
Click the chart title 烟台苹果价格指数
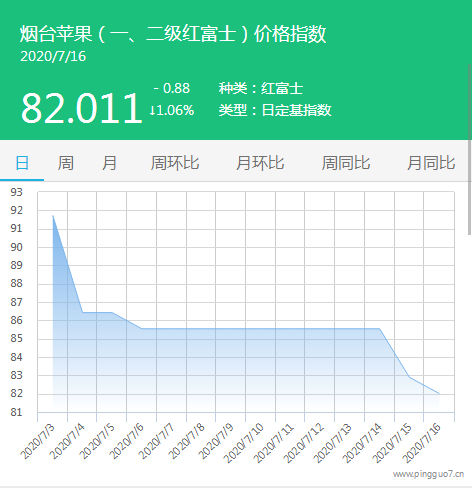click(x=173, y=34)
